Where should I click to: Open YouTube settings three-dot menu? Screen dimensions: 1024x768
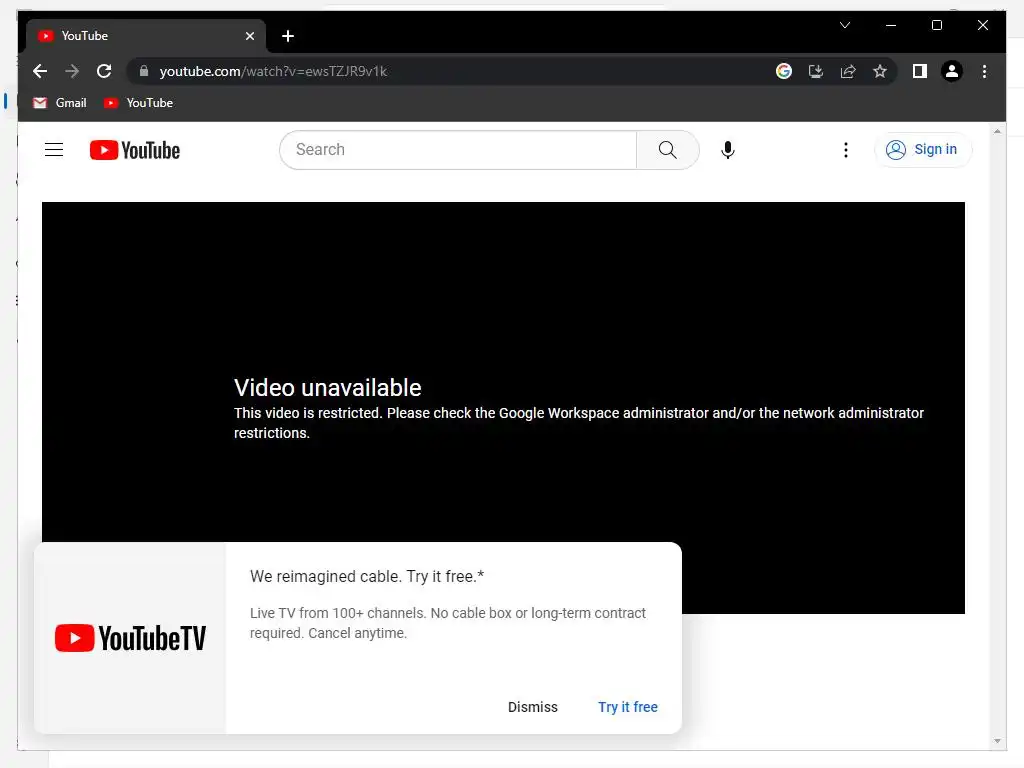coord(846,150)
